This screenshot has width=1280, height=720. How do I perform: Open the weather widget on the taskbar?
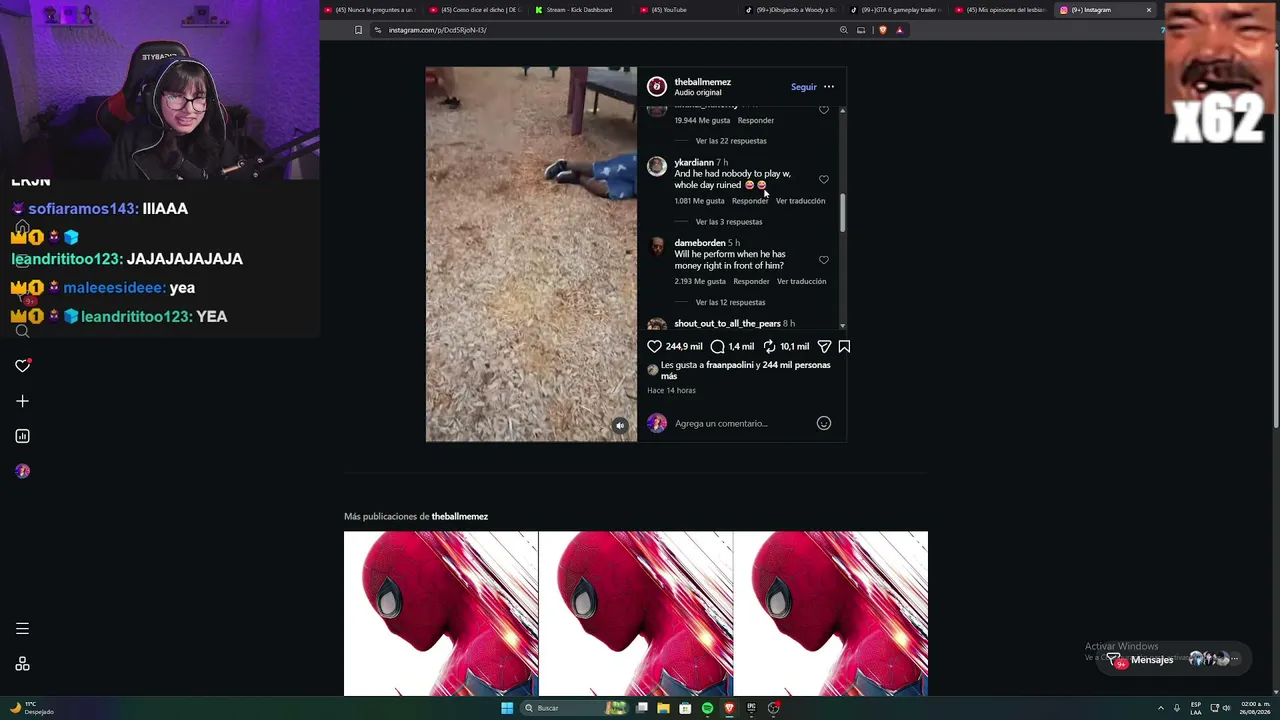pyautogui.click(x=31, y=708)
